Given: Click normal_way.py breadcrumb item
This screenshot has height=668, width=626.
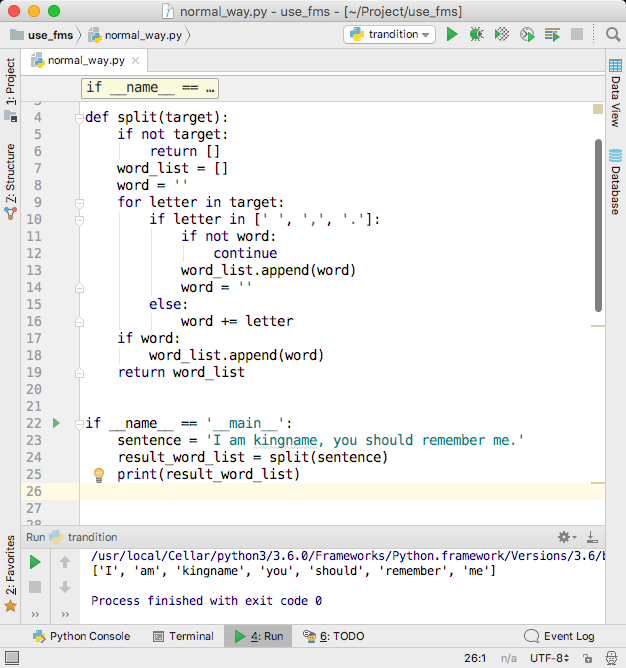Looking at the screenshot, I should 136,35.
